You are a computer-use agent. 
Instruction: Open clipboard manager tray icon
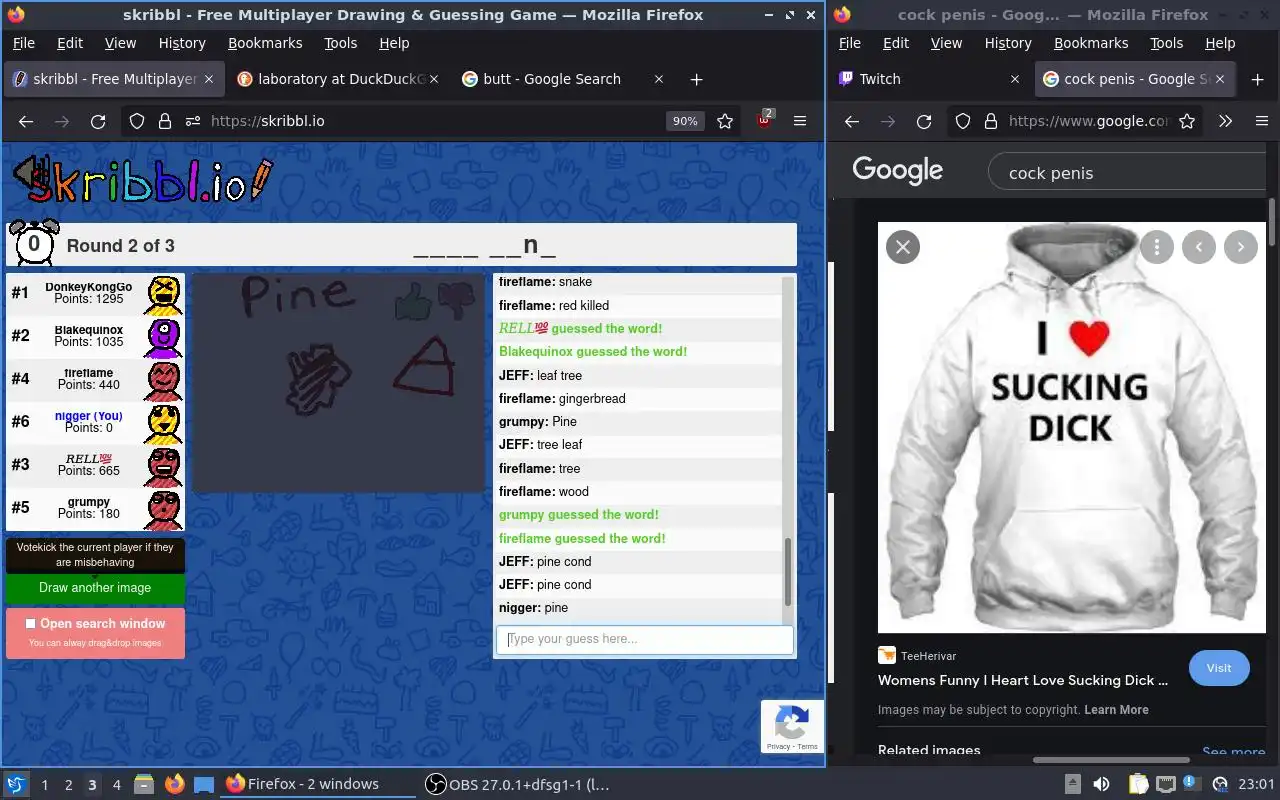(1138, 784)
